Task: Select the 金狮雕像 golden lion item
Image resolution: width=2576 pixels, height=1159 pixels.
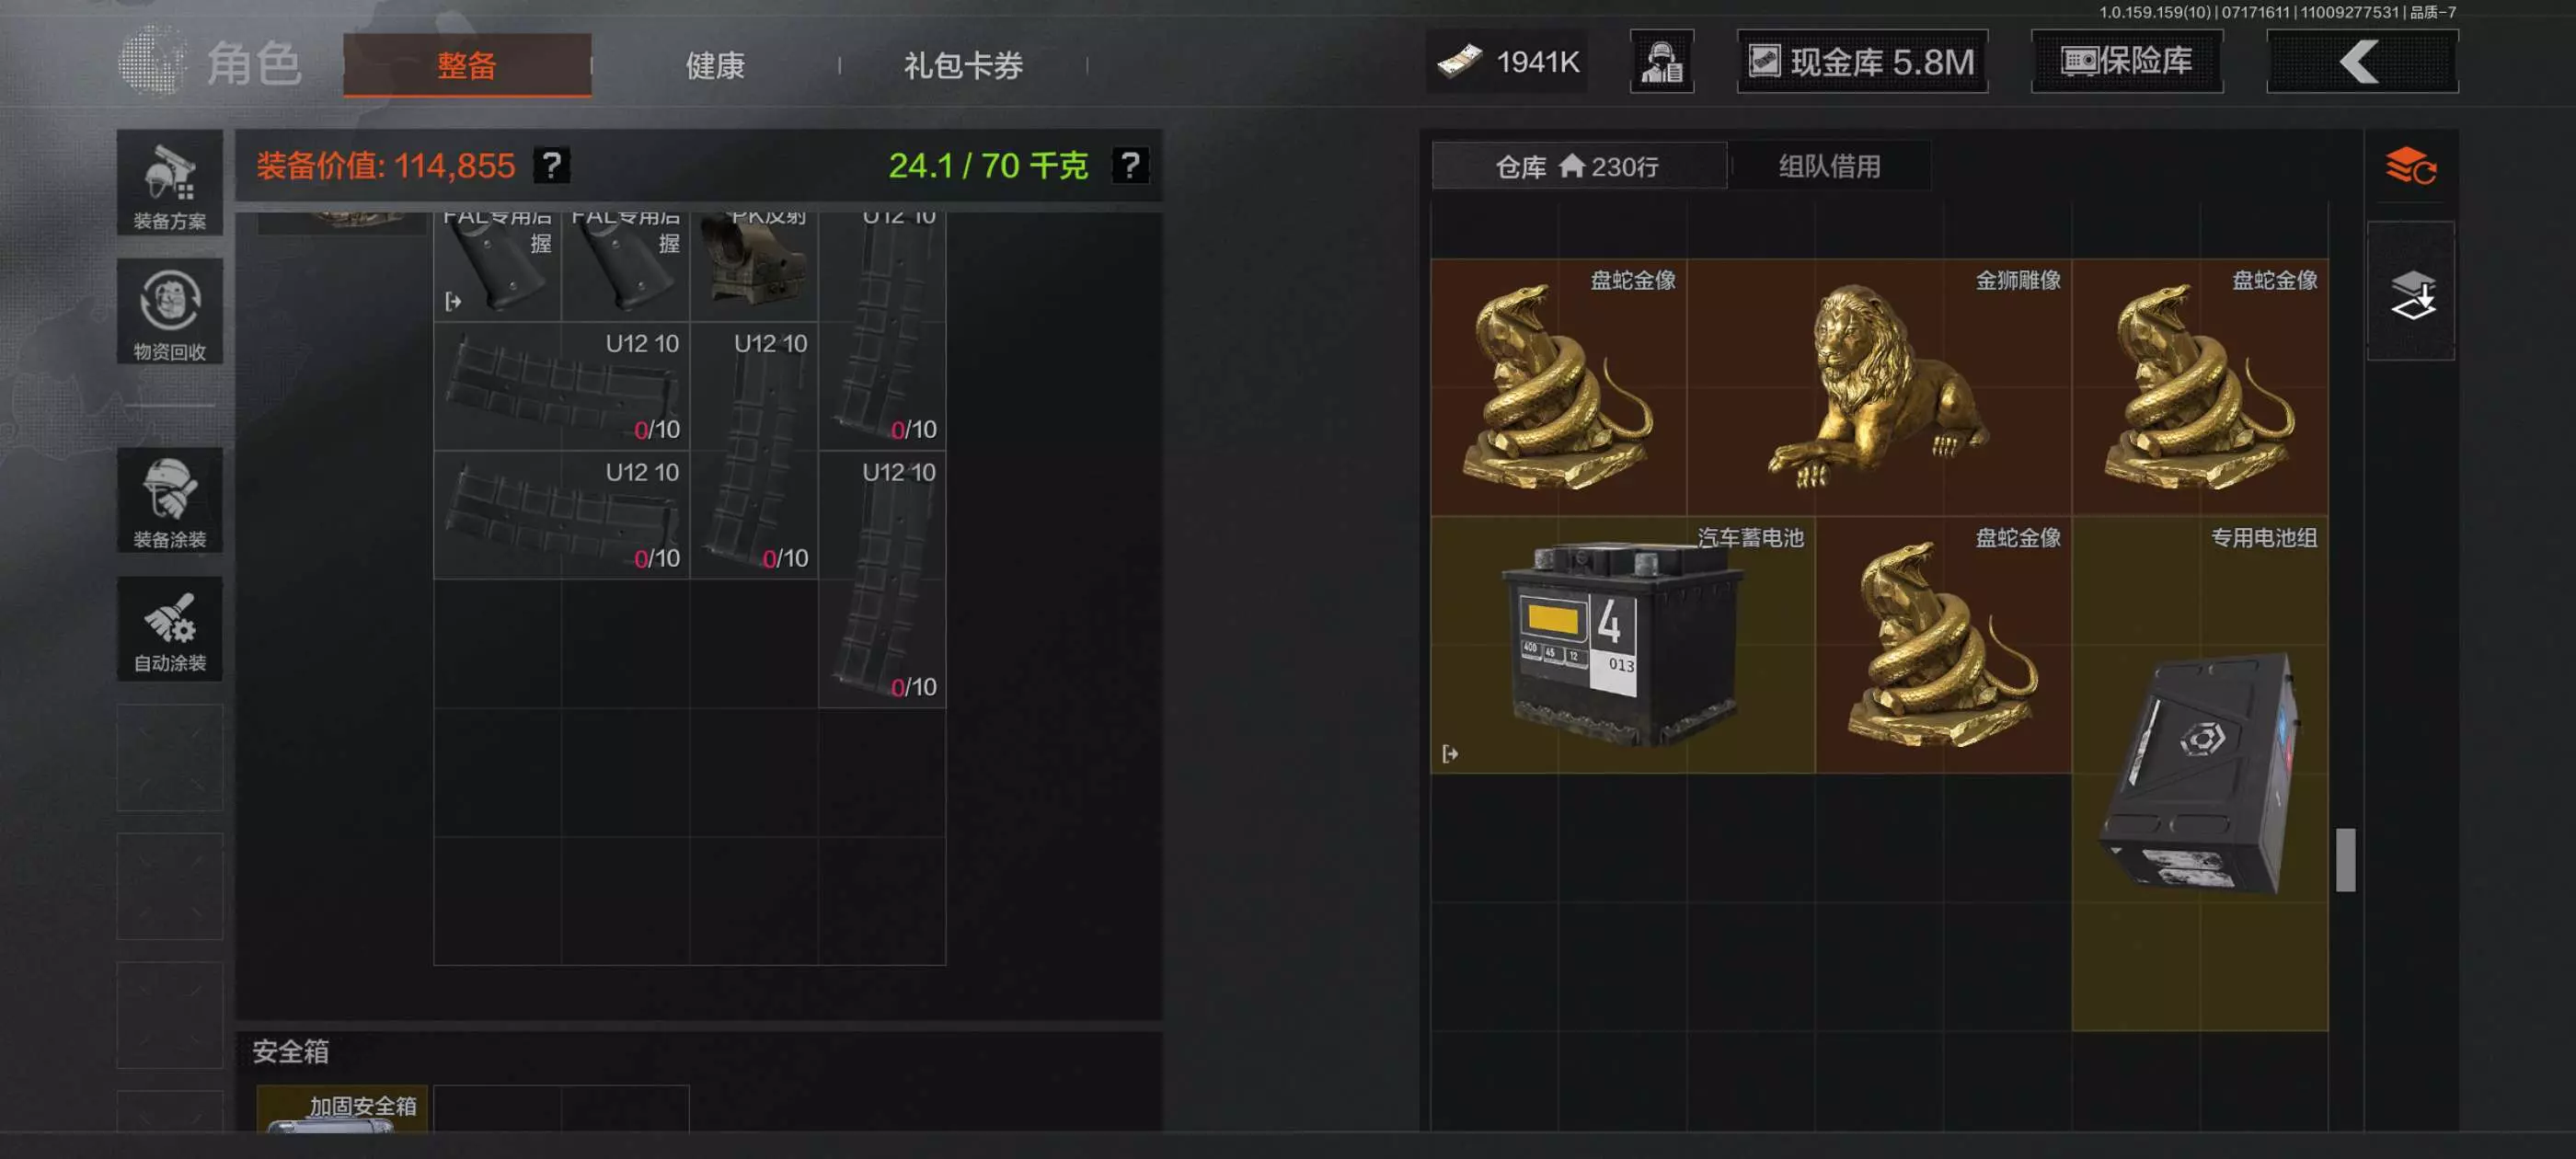Action: click(x=1879, y=388)
